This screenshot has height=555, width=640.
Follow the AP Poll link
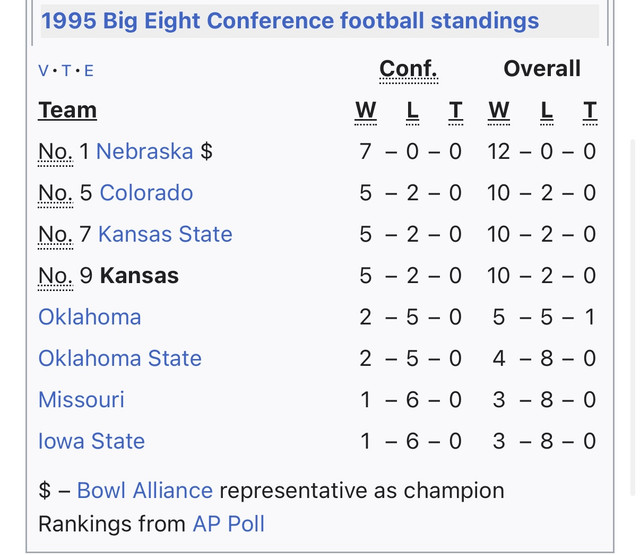pos(228,523)
